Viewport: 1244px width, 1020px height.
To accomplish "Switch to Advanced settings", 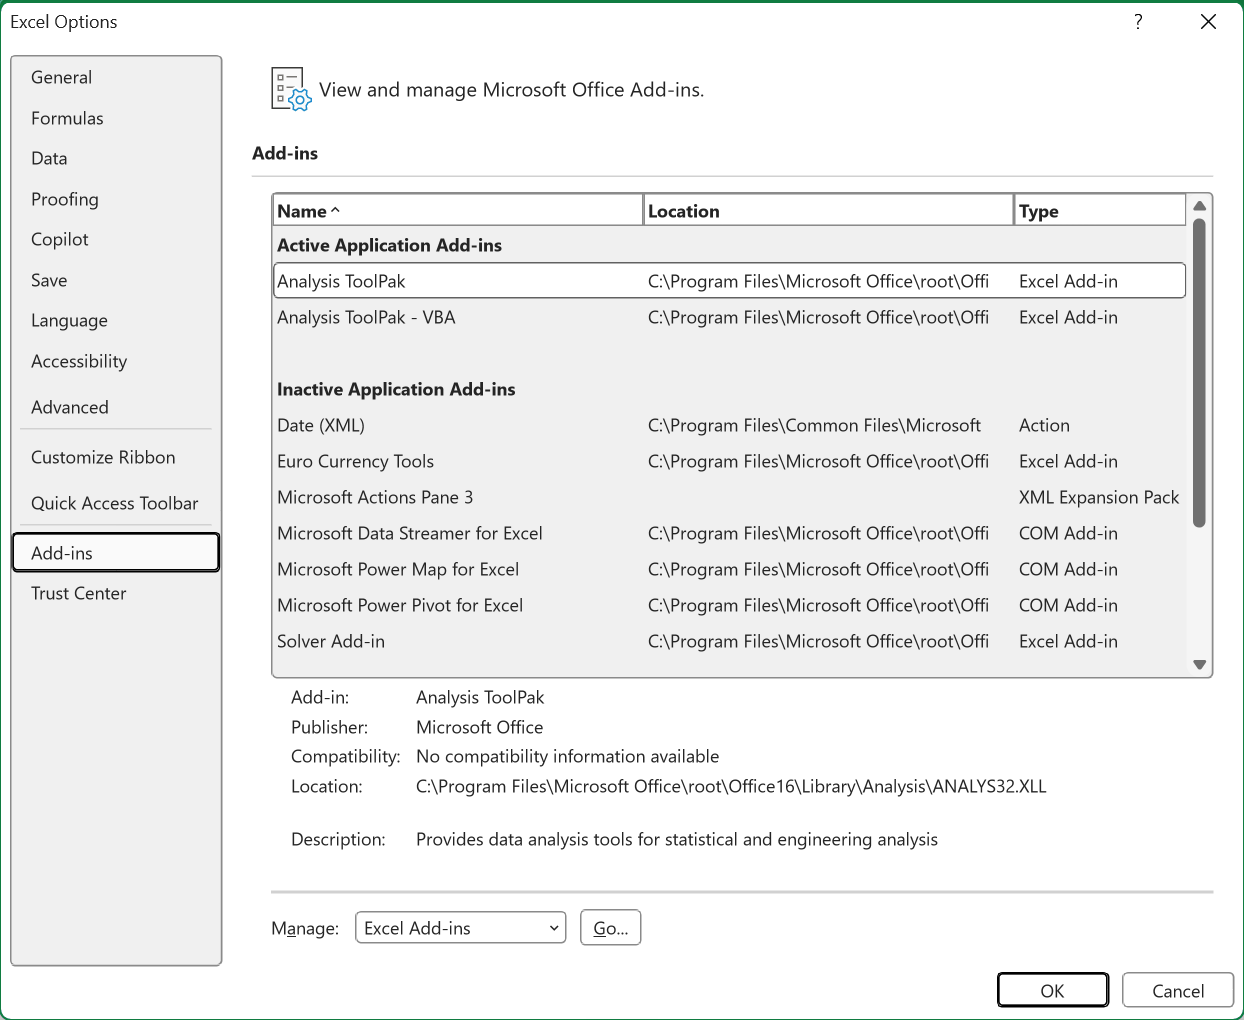I will coord(116,407).
